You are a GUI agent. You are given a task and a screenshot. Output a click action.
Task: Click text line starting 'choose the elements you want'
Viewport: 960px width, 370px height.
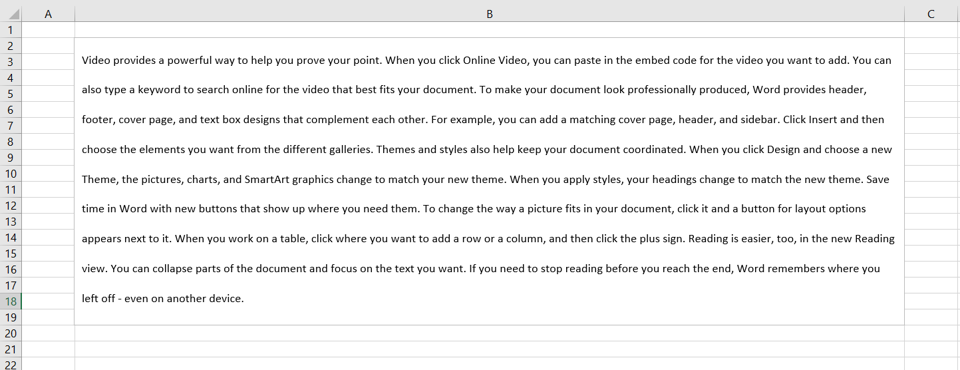pos(487,149)
